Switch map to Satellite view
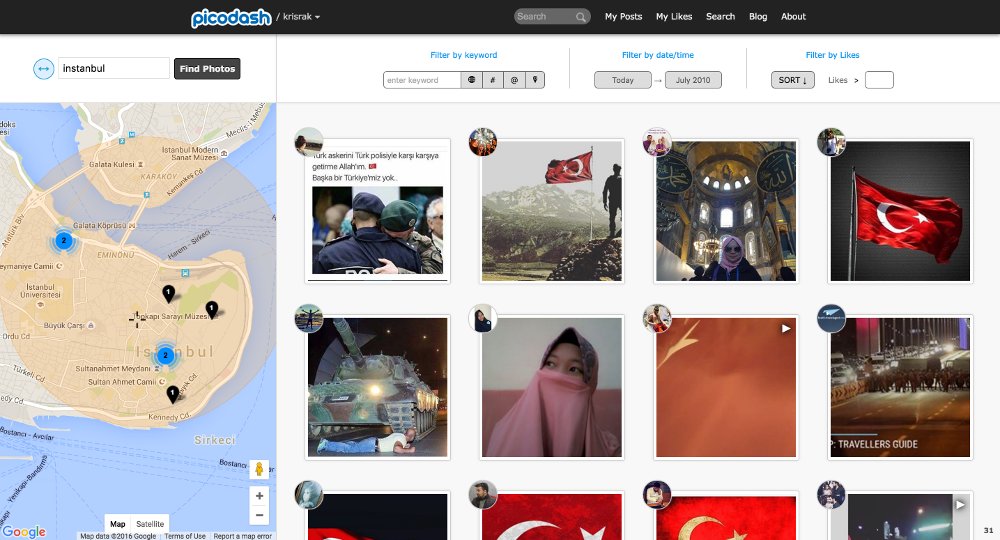Screen dimensions: 1000x540 tap(150, 523)
